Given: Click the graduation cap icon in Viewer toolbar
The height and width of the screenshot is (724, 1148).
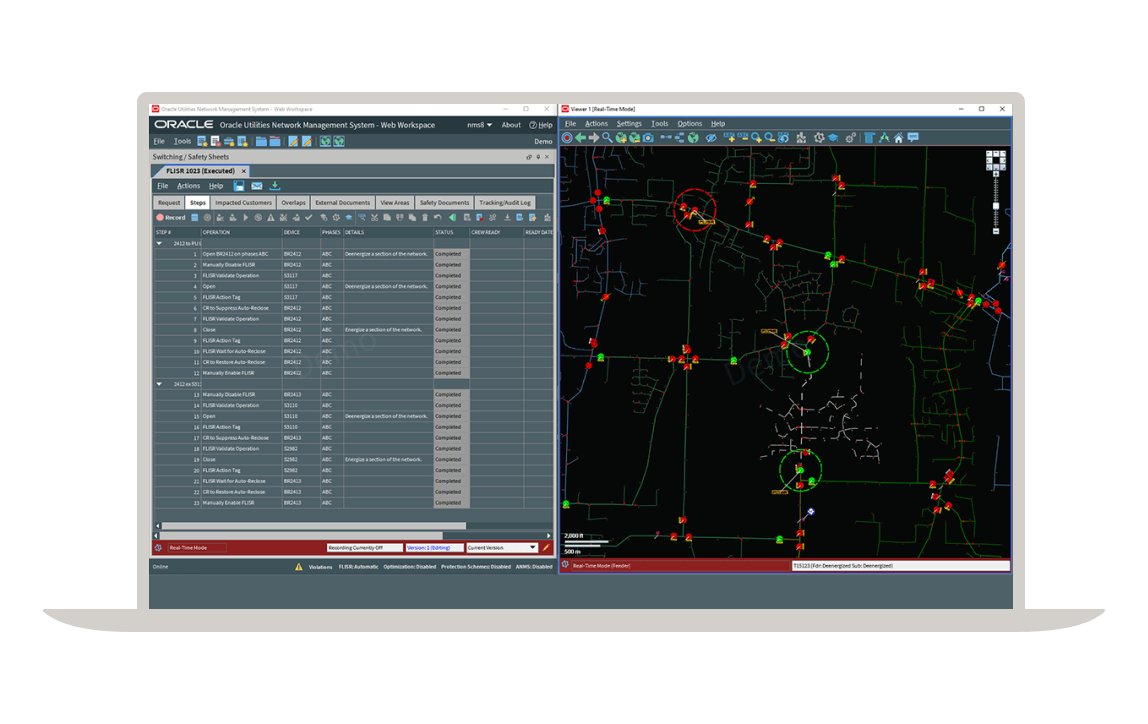Looking at the screenshot, I should pos(833,138).
